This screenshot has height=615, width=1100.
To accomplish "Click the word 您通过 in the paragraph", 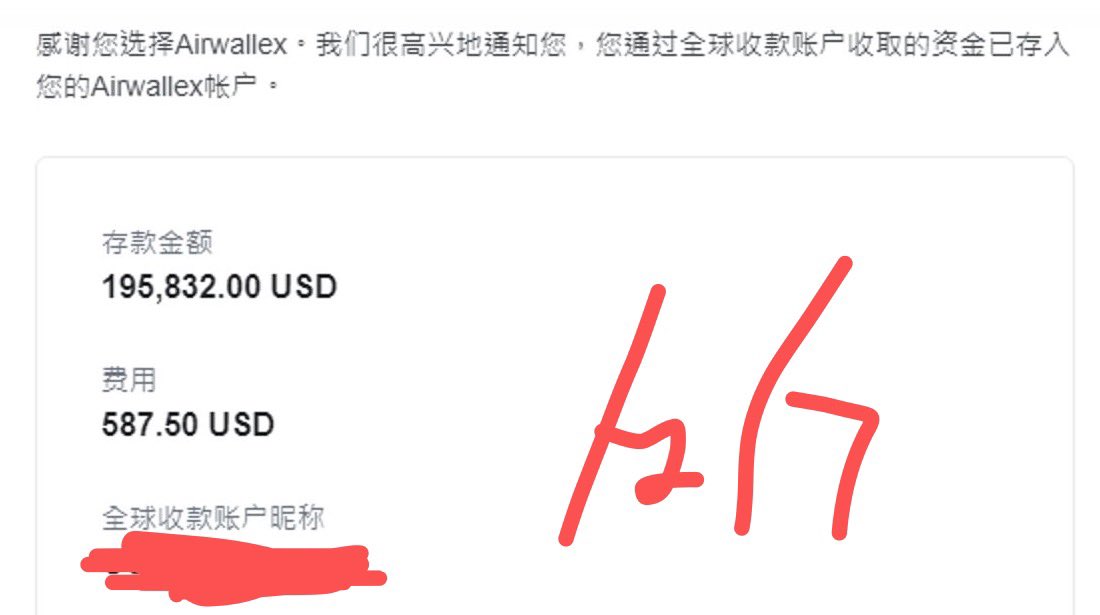I will point(638,45).
